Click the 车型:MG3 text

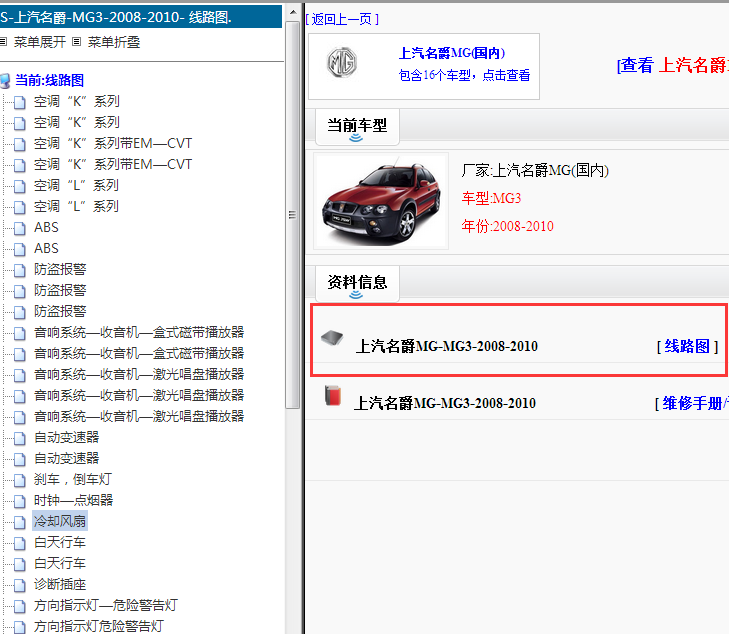pos(491,198)
